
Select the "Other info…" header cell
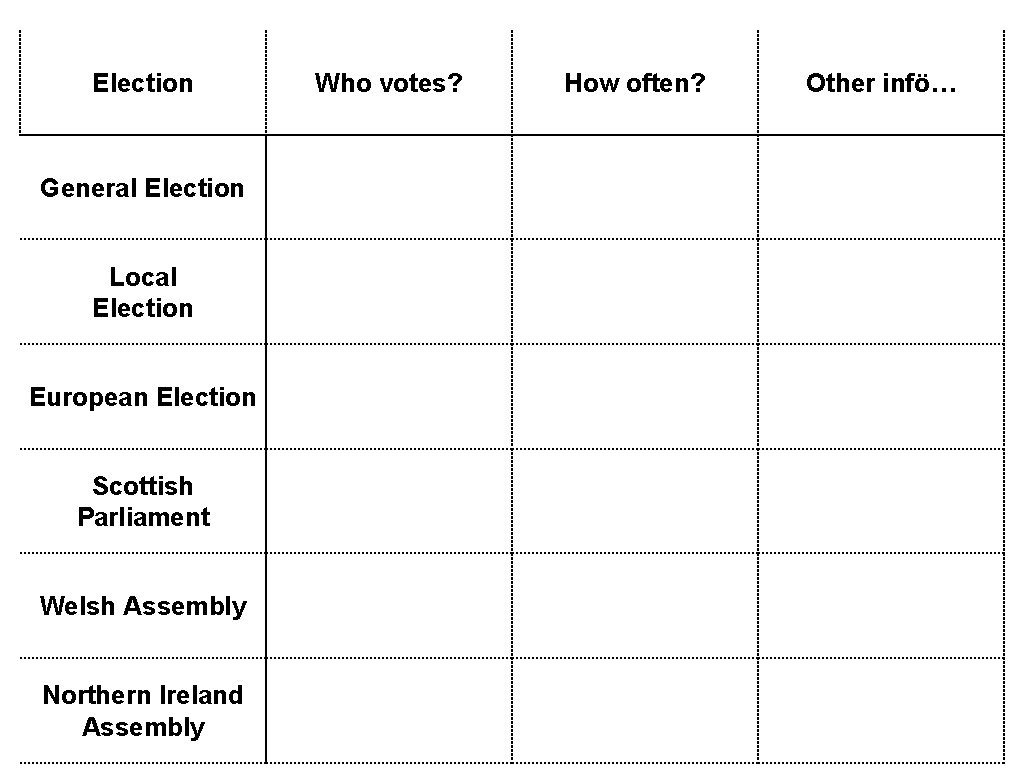click(881, 83)
